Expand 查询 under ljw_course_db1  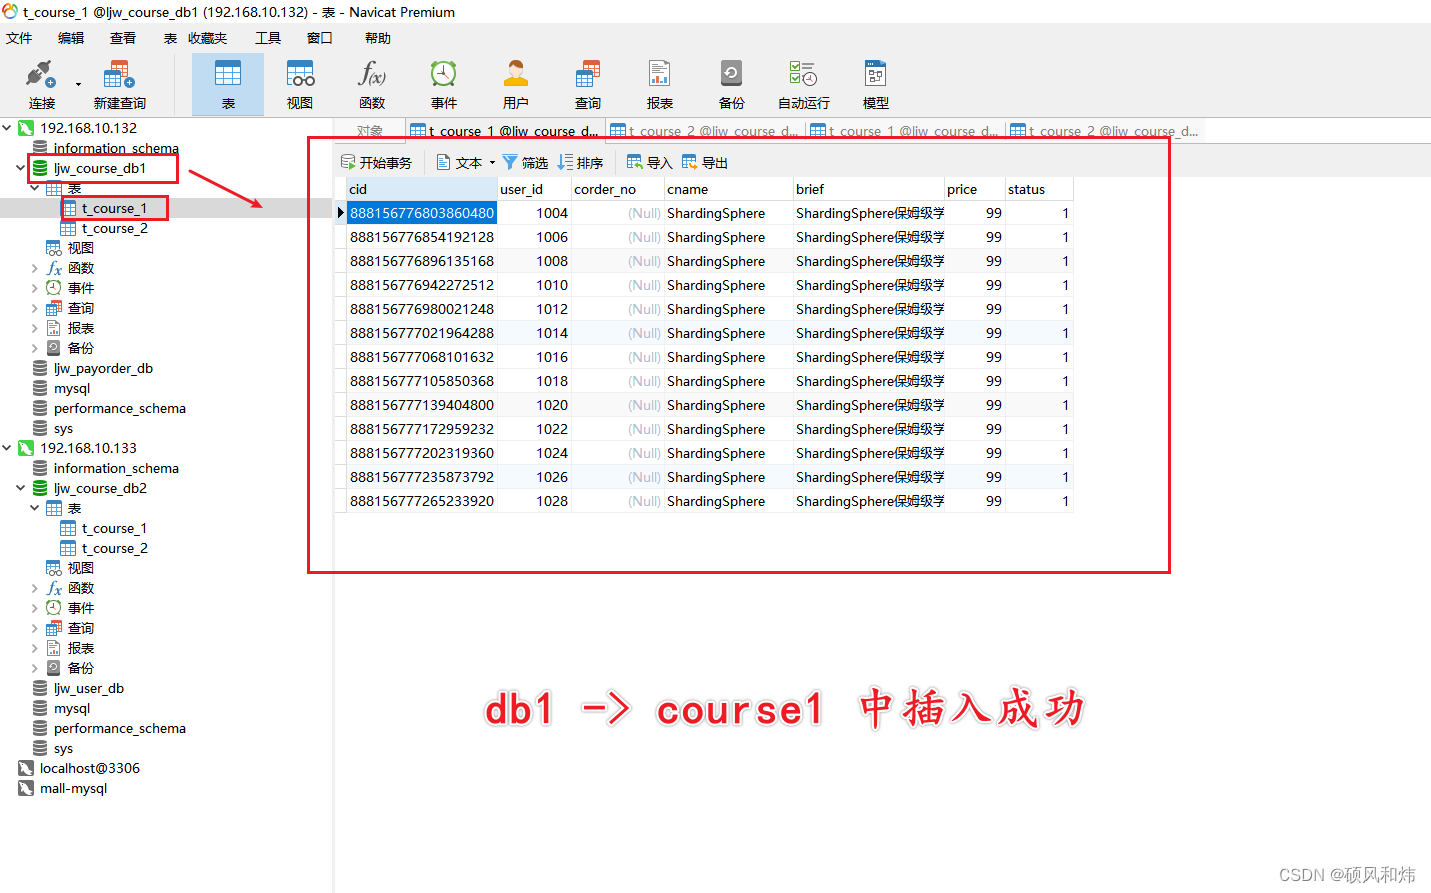click(x=35, y=308)
